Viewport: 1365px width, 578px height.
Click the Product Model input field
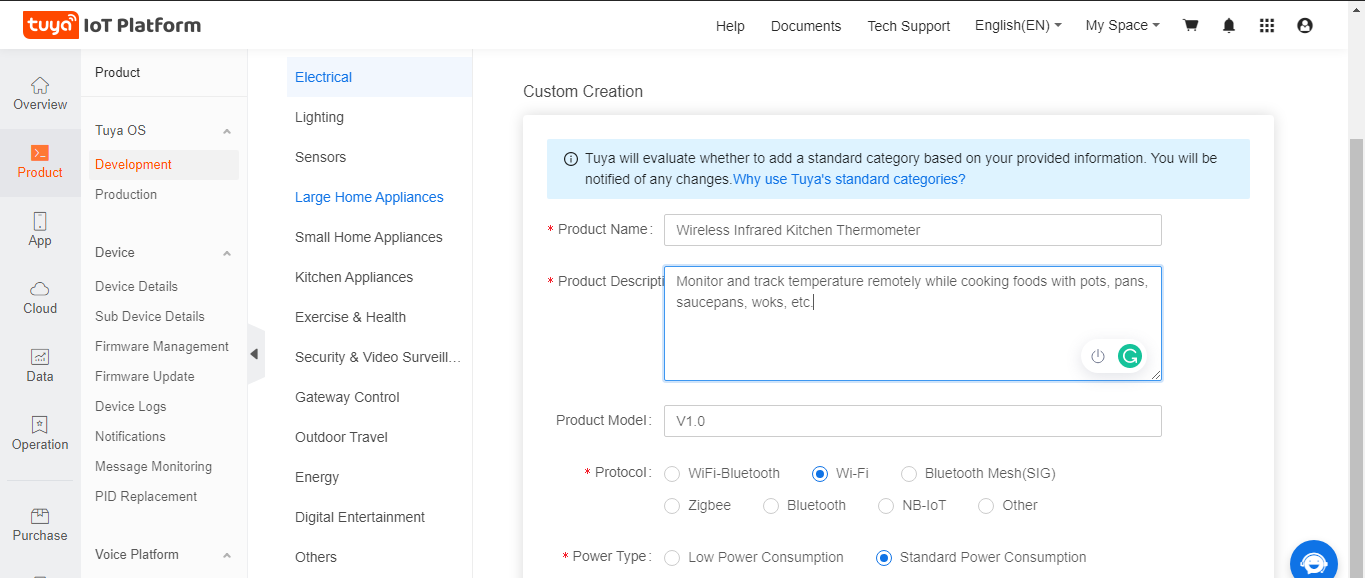click(912, 421)
